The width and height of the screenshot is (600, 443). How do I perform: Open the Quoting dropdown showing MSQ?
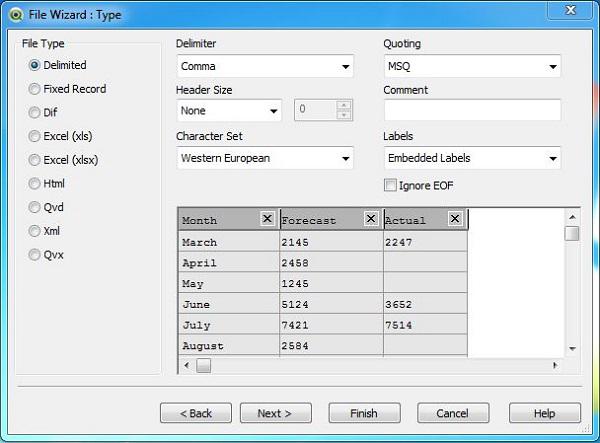point(472,66)
